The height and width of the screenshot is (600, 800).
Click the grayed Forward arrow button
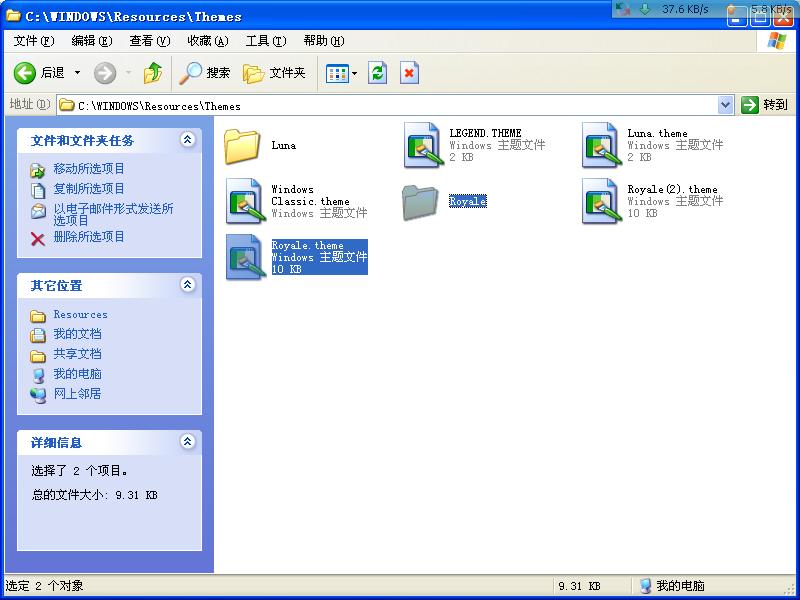click(105, 73)
